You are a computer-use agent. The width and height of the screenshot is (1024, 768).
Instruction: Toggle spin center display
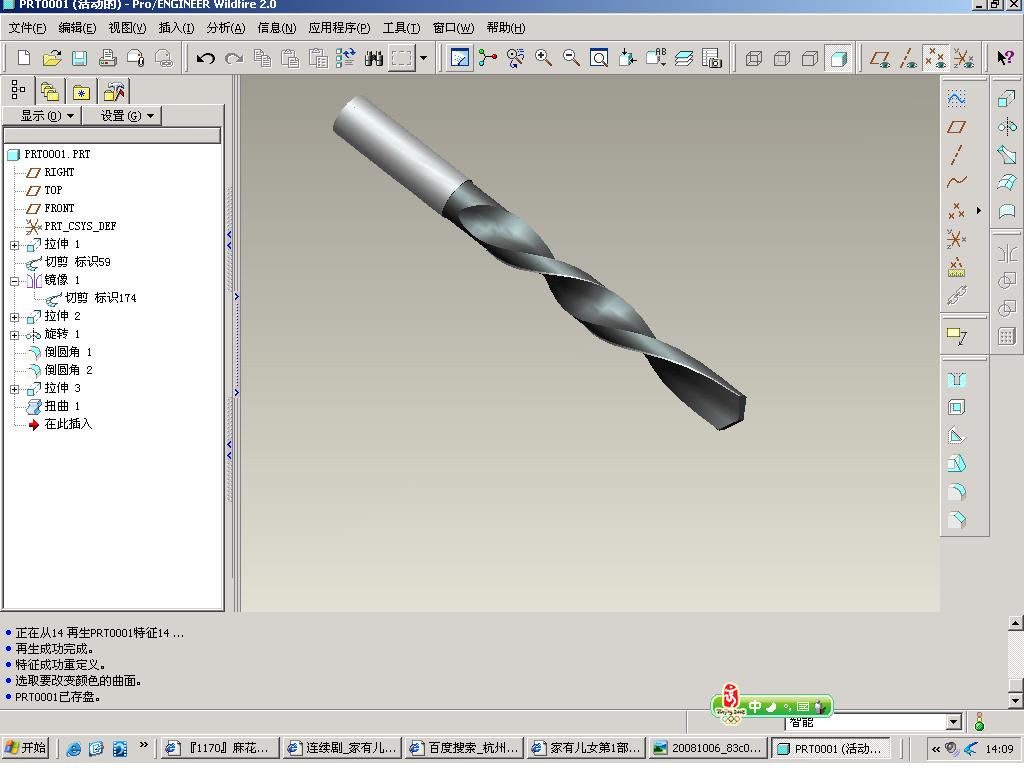tap(487, 58)
